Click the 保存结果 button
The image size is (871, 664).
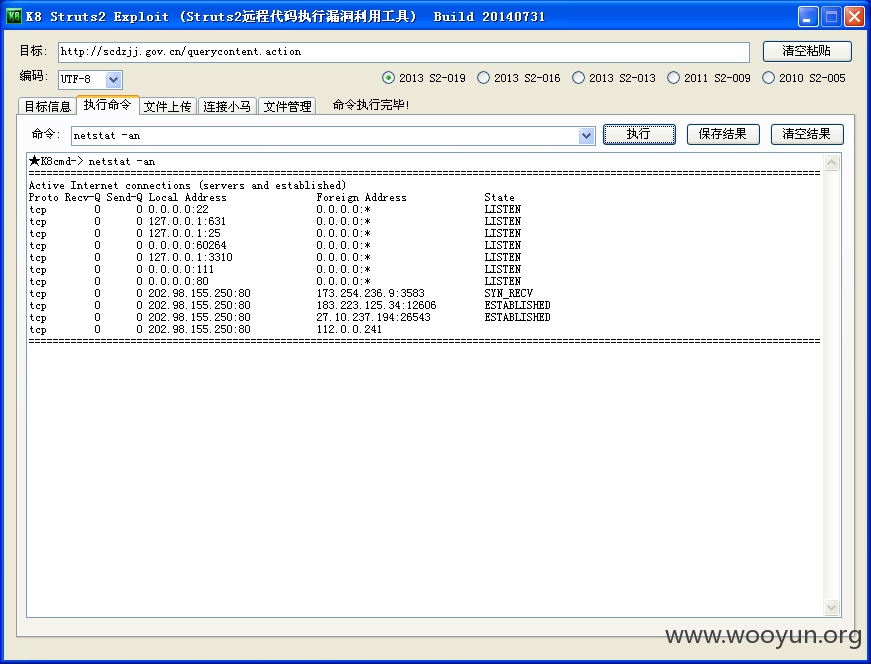point(723,134)
